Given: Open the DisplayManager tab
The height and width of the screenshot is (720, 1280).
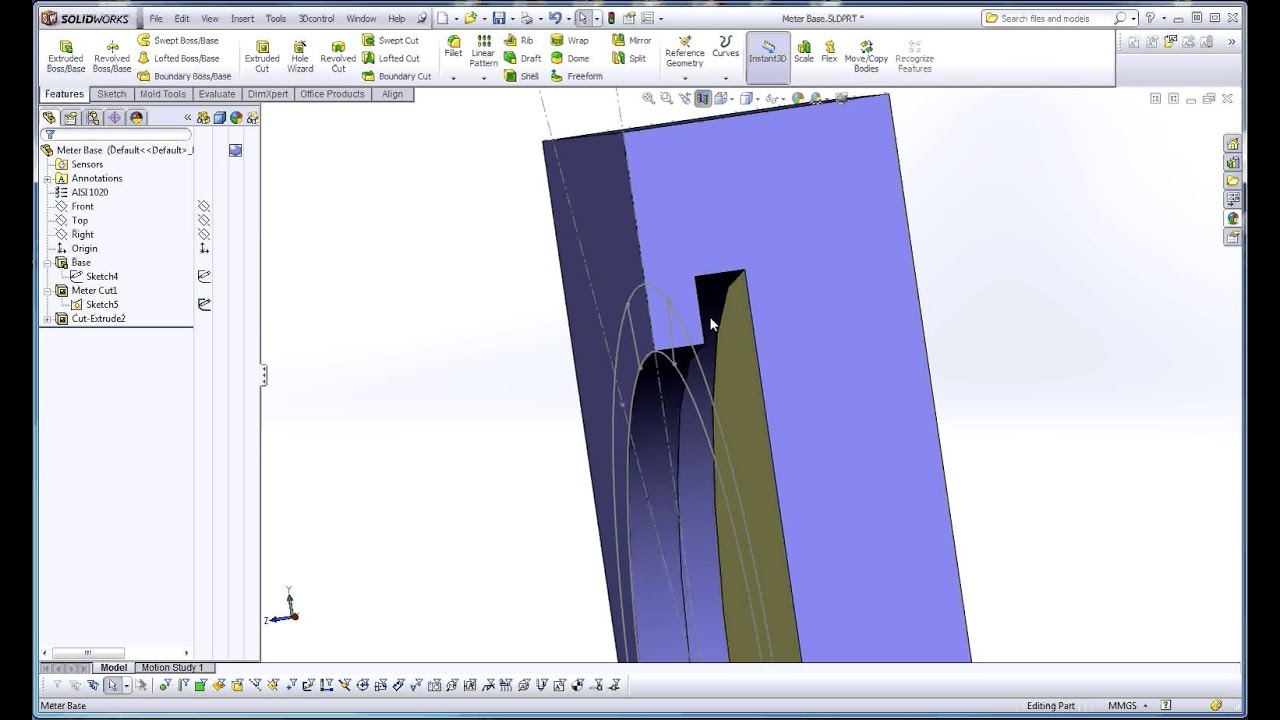Looking at the screenshot, I should pyautogui.click(x=136, y=117).
